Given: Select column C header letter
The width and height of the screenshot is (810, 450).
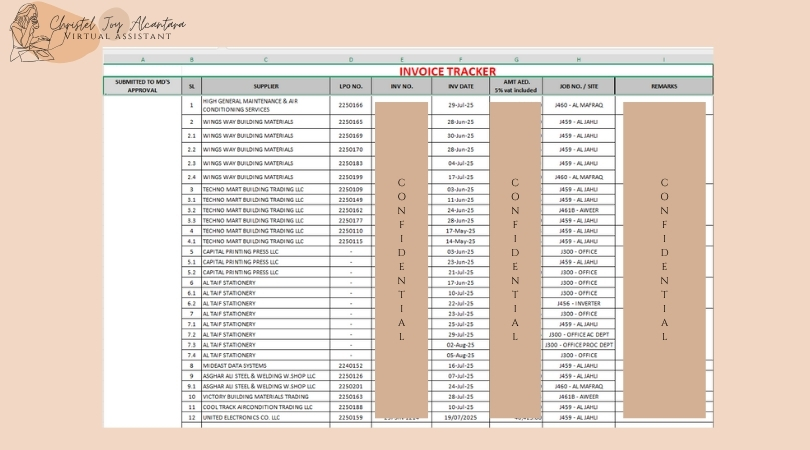Looking at the screenshot, I should coord(266,60).
